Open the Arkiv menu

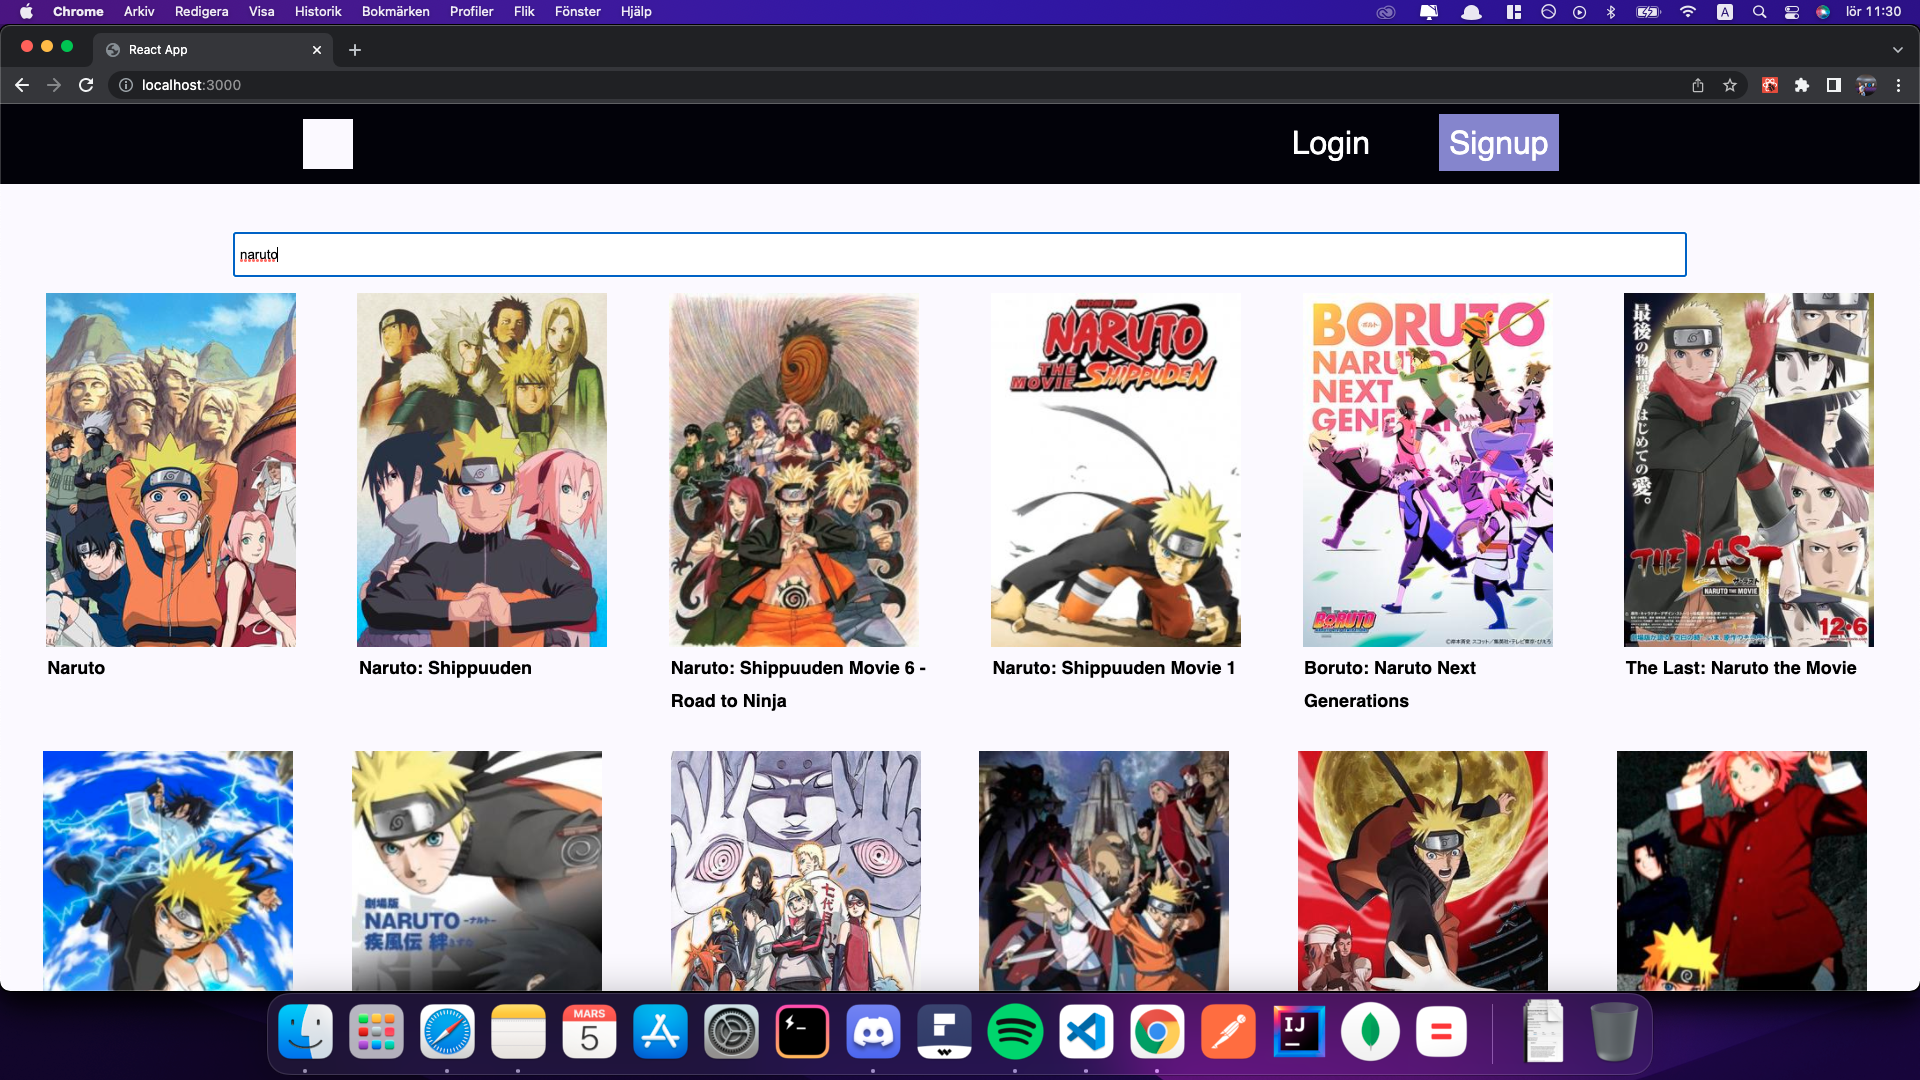(139, 12)
